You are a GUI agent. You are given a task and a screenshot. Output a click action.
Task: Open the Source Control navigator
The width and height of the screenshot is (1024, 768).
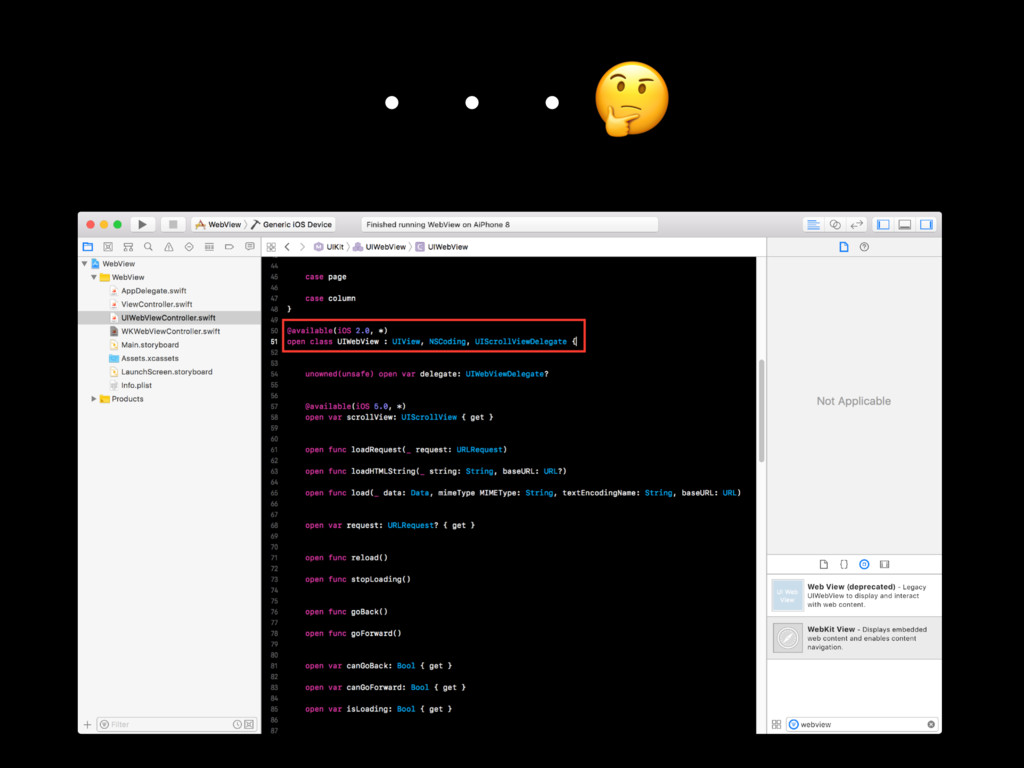[108, 247]
